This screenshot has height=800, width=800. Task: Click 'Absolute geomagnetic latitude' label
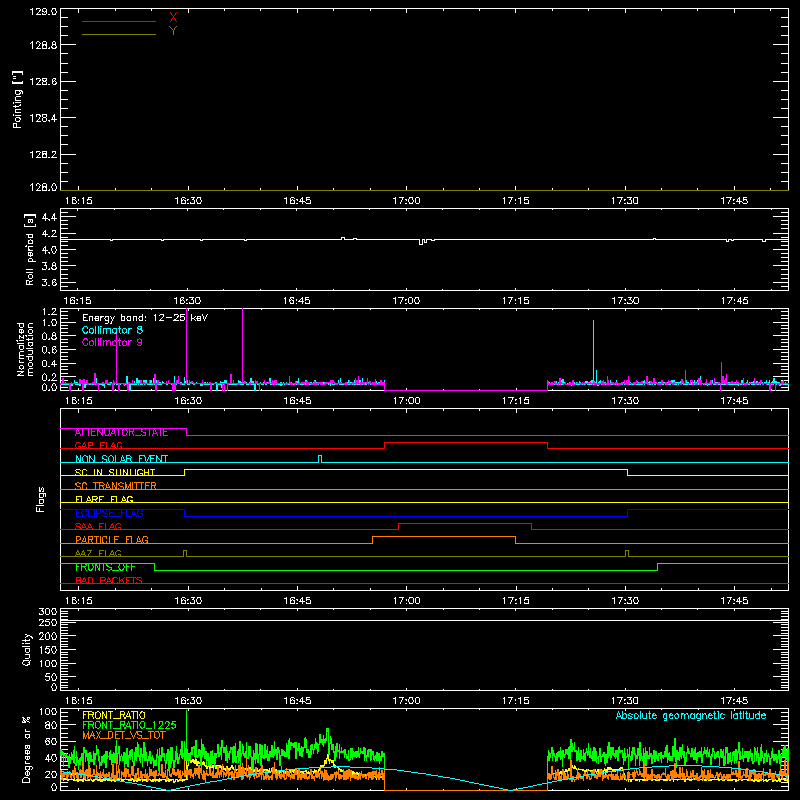691,716
